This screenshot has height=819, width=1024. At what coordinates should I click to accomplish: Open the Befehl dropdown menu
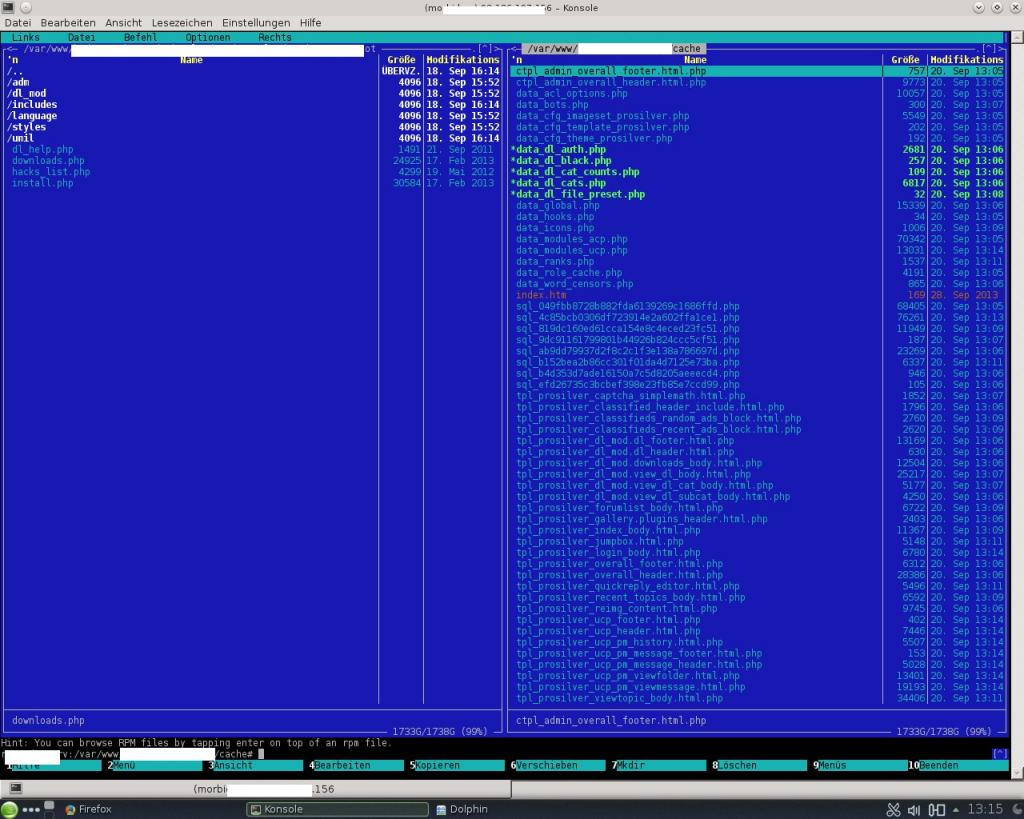point(140,37)
